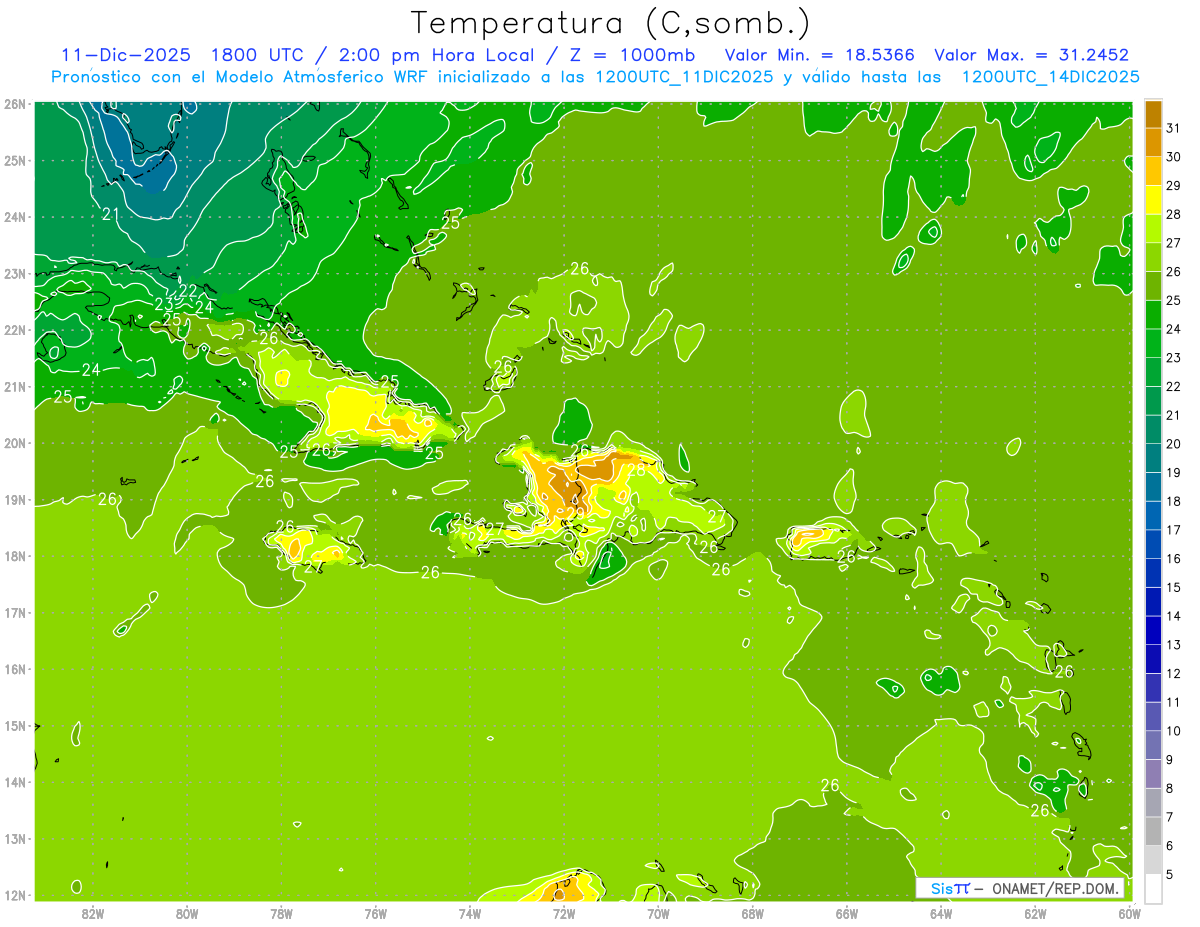Click the 31 value on the color scale
This screenshot has width=1200, height=927.
point(1173,128)
